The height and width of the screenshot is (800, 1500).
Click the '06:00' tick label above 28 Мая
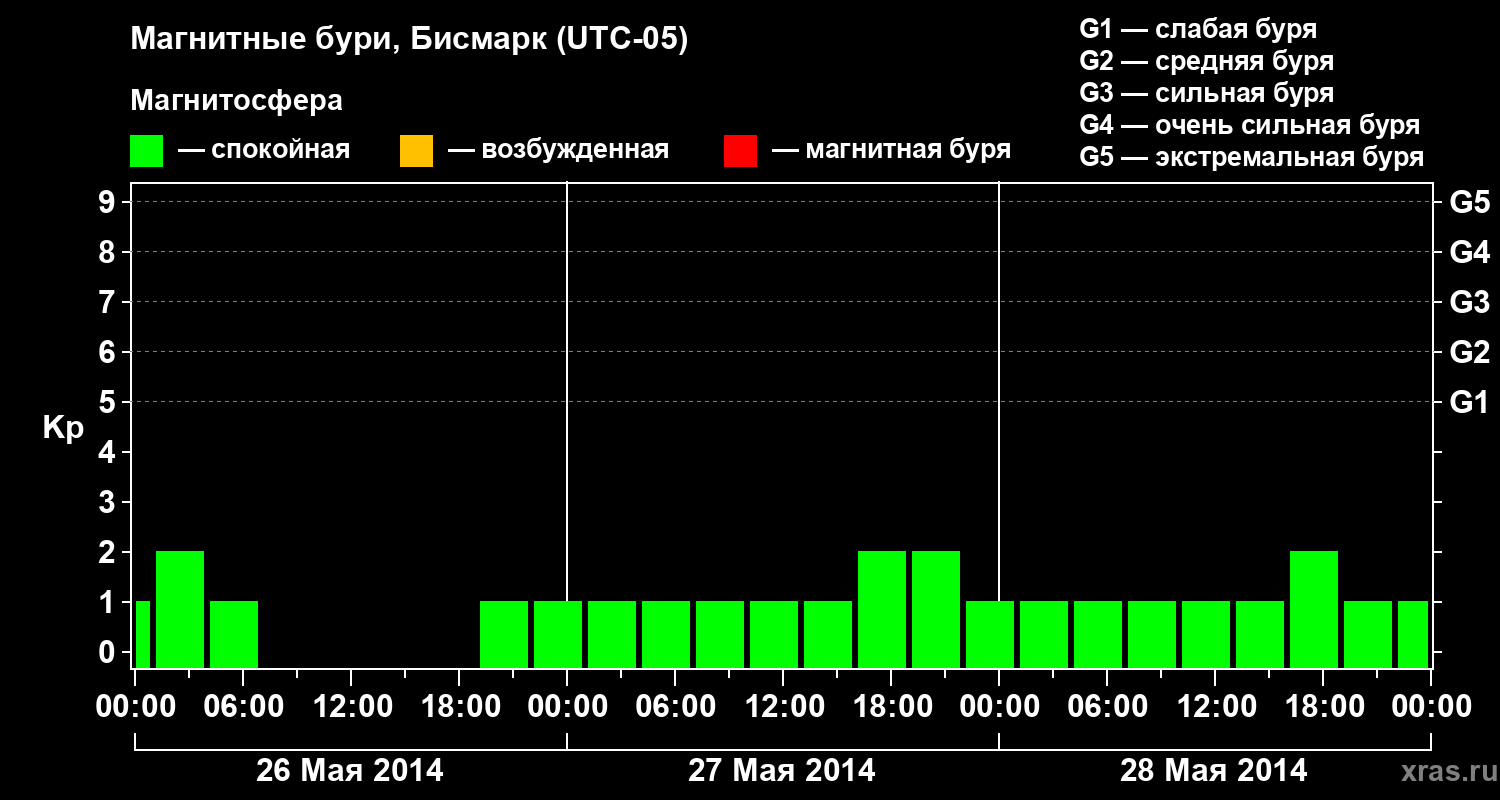coord(1107,707)
